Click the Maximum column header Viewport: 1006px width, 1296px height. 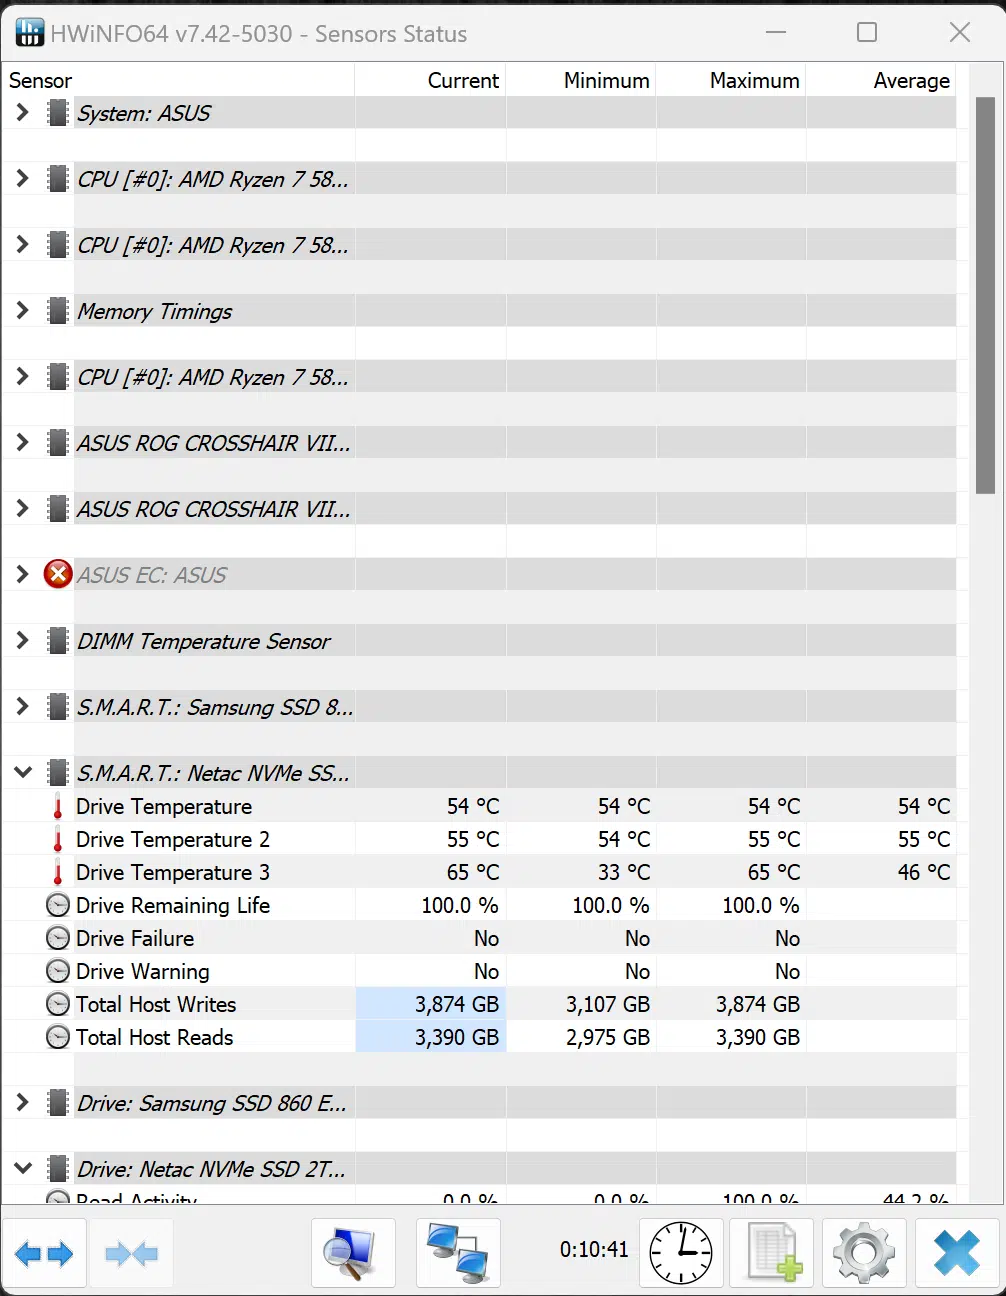[754, 81]
